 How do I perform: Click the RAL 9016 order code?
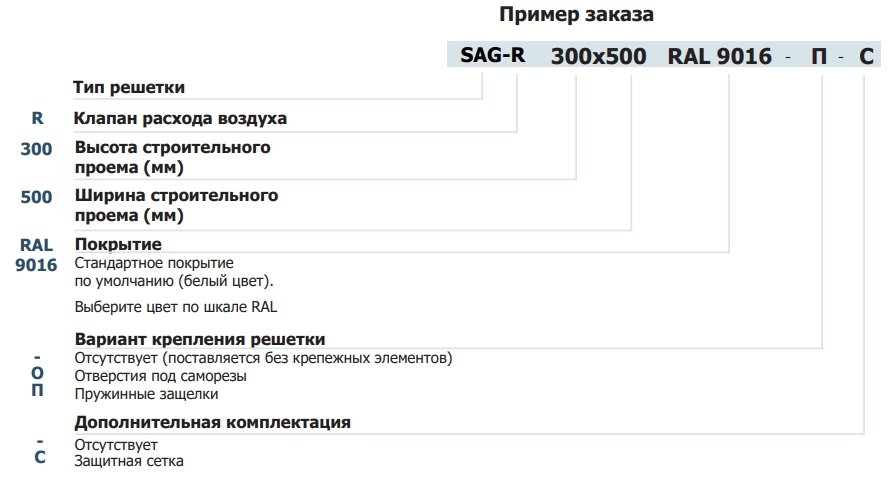(x=720, y=56)
